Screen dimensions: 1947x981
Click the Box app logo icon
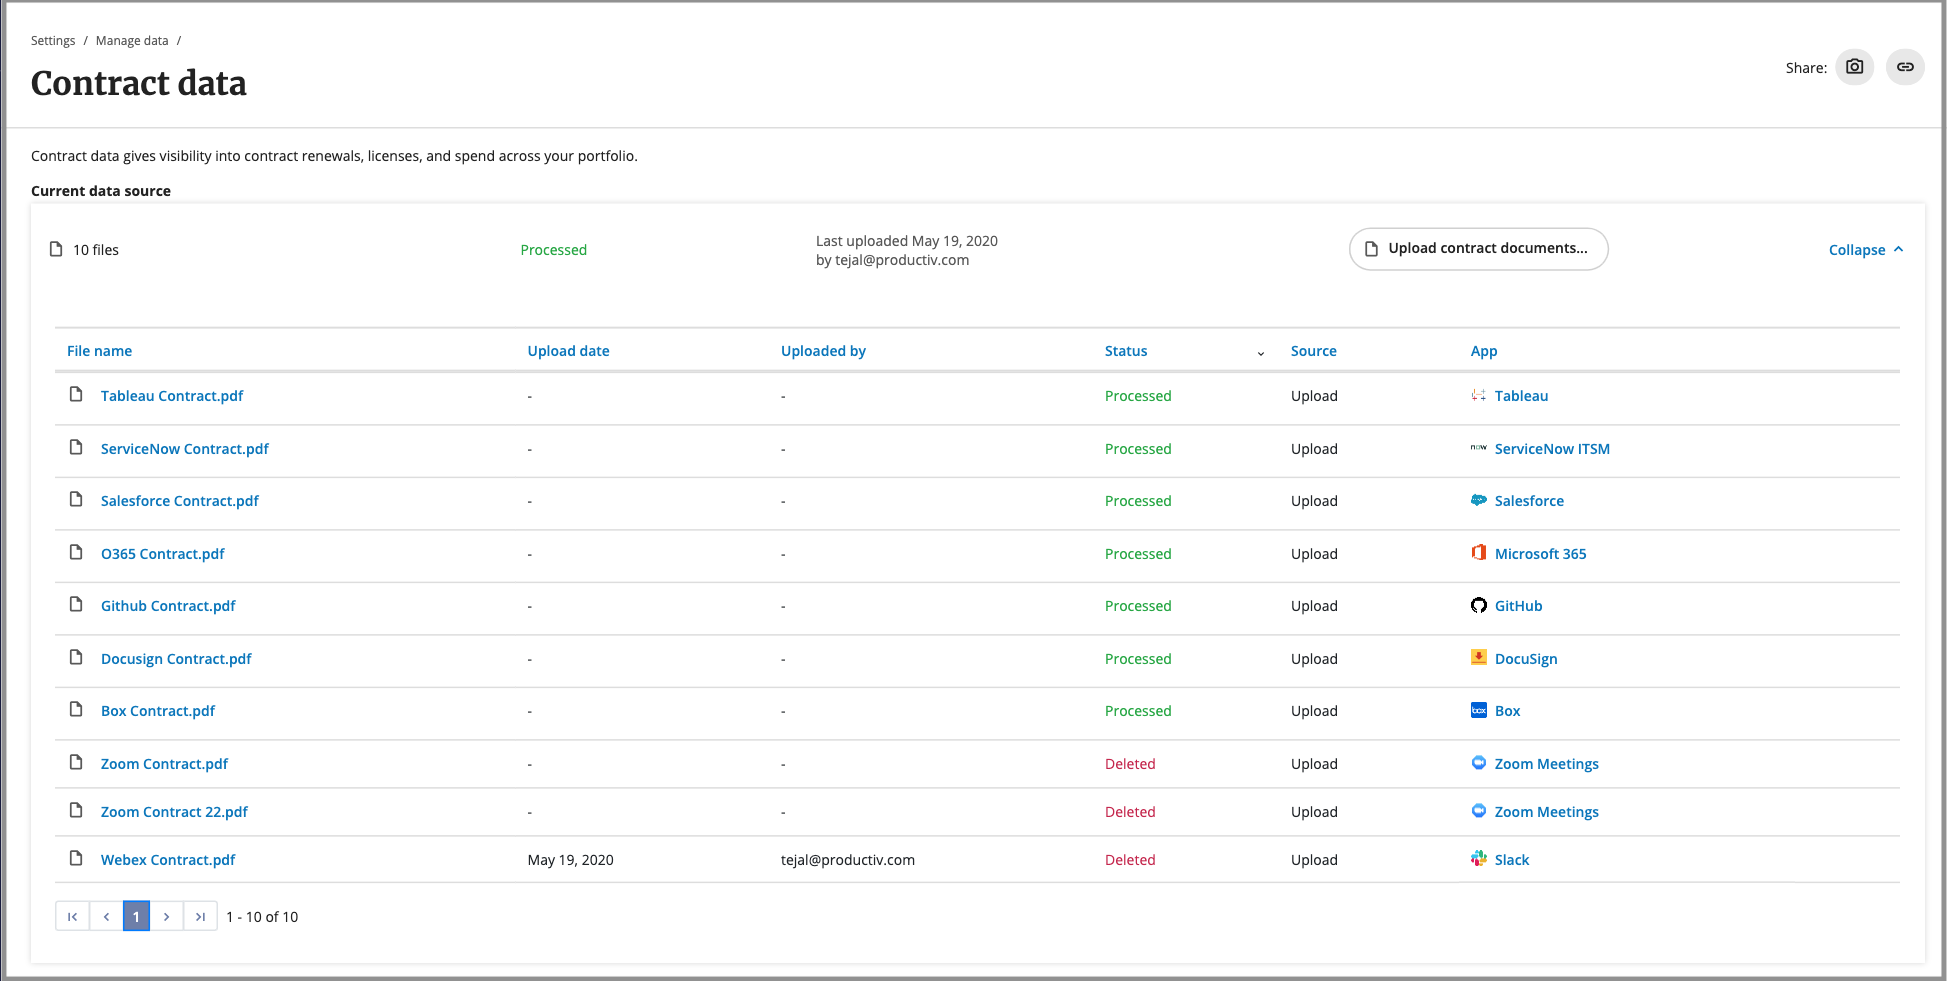(1478, 710)
